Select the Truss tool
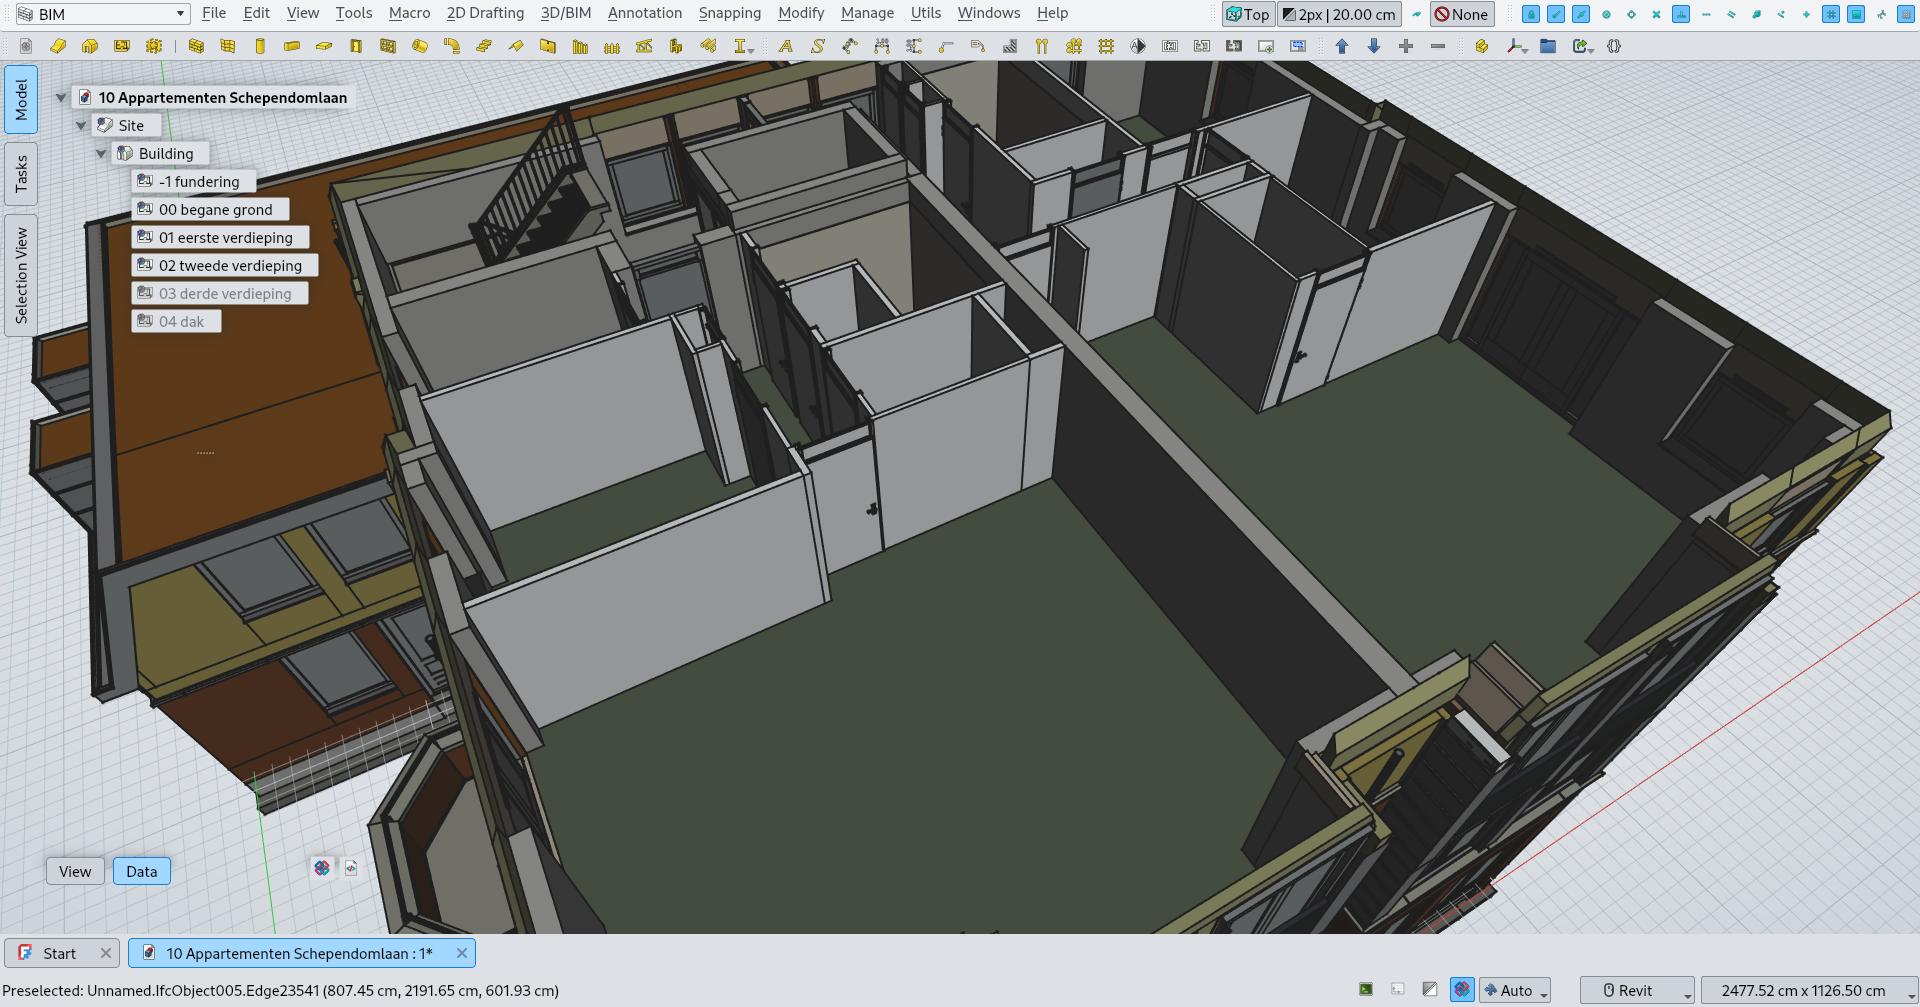 click(644, 46)
